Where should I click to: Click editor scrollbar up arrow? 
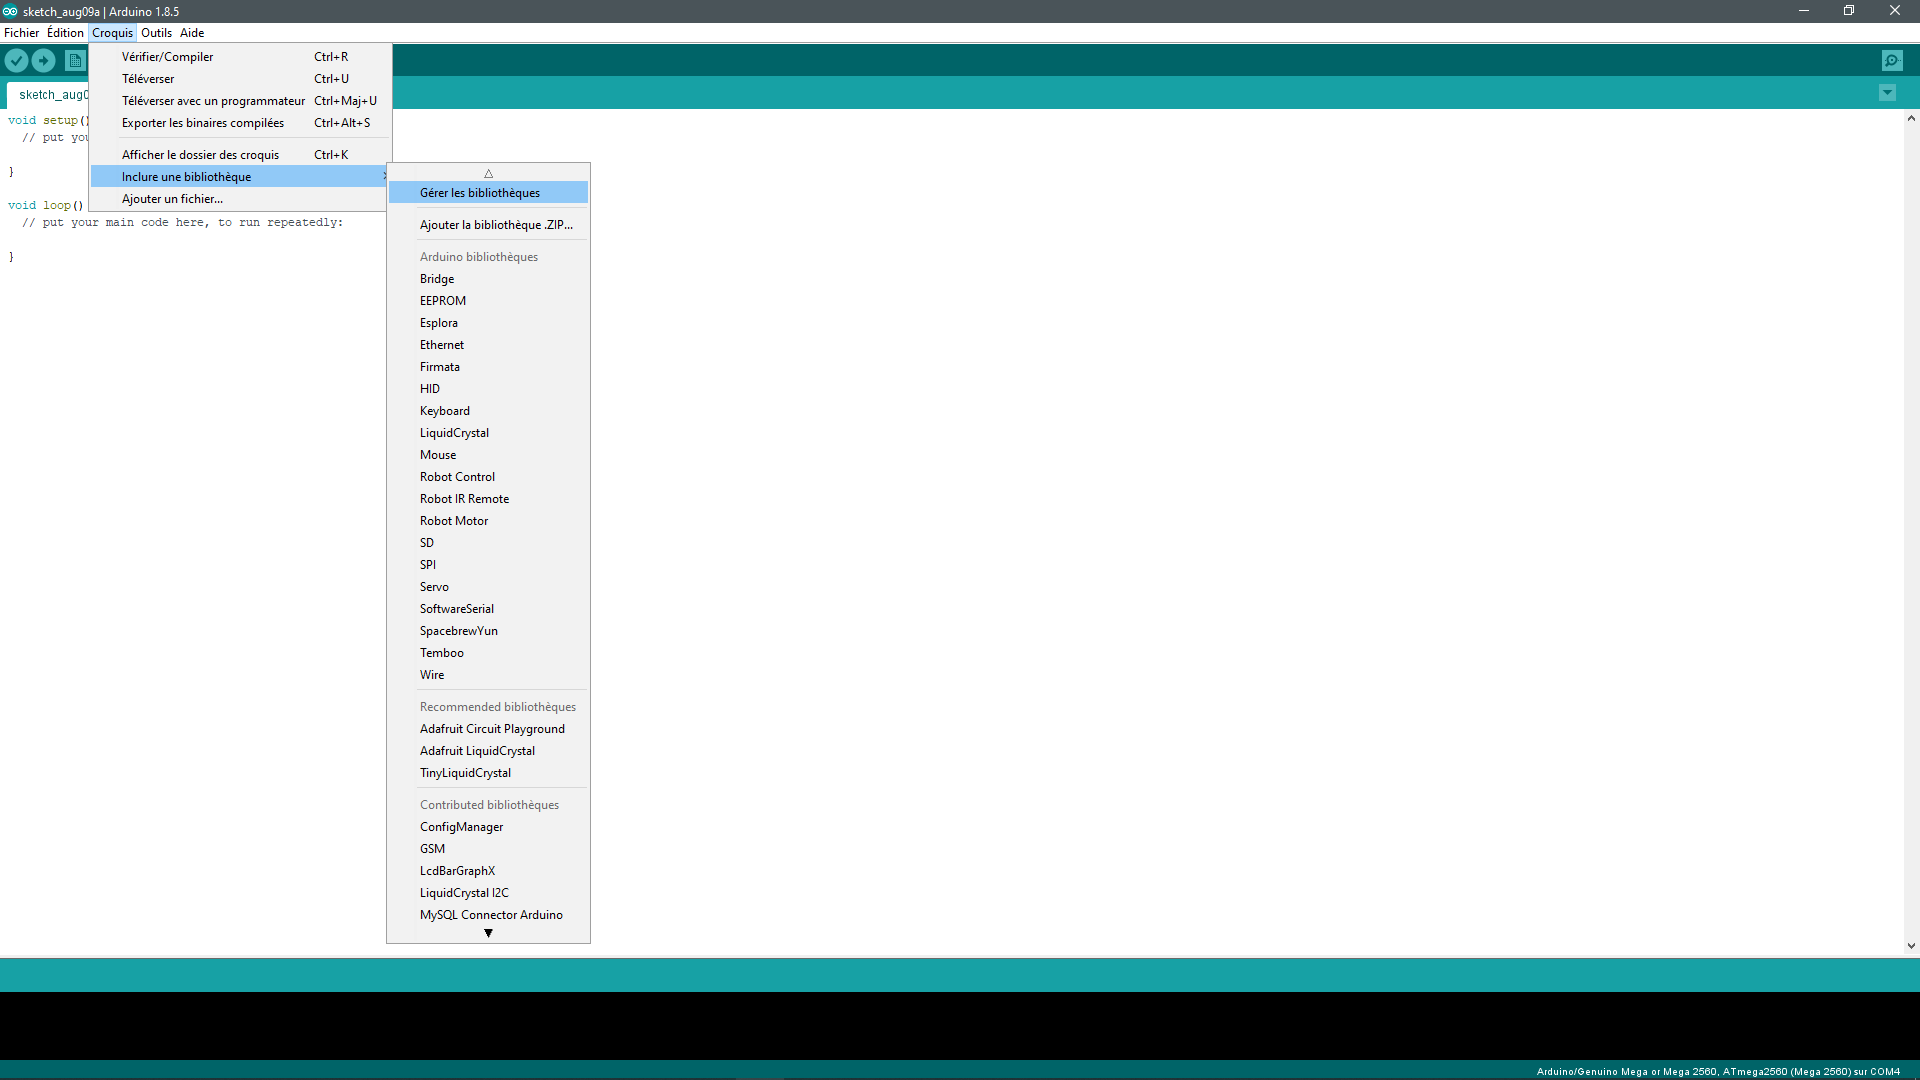(1911, 118)
